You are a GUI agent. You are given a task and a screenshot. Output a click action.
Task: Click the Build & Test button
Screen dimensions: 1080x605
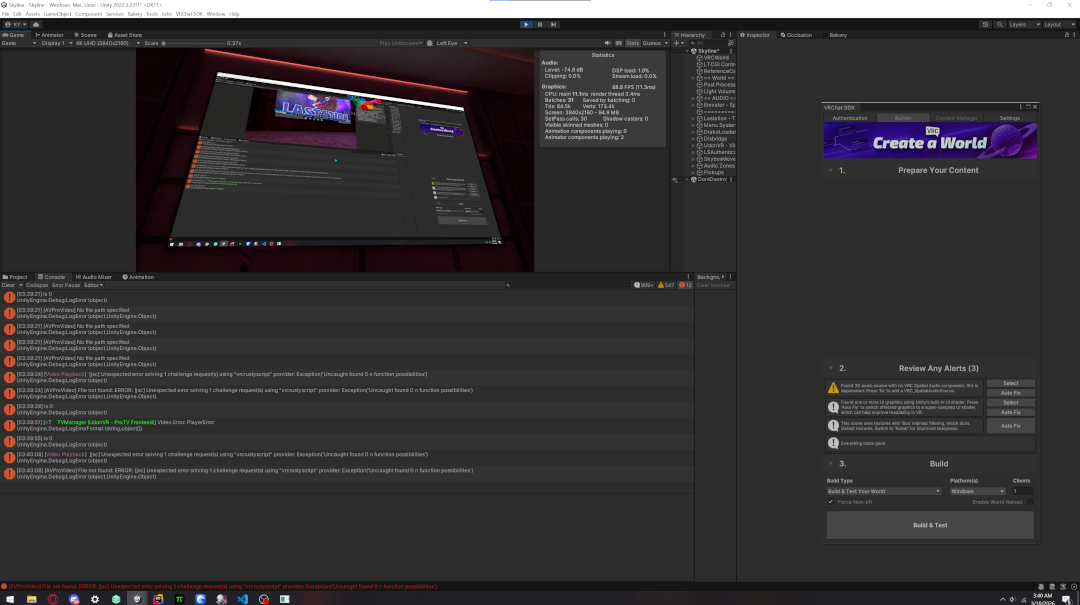coord(930,525)
